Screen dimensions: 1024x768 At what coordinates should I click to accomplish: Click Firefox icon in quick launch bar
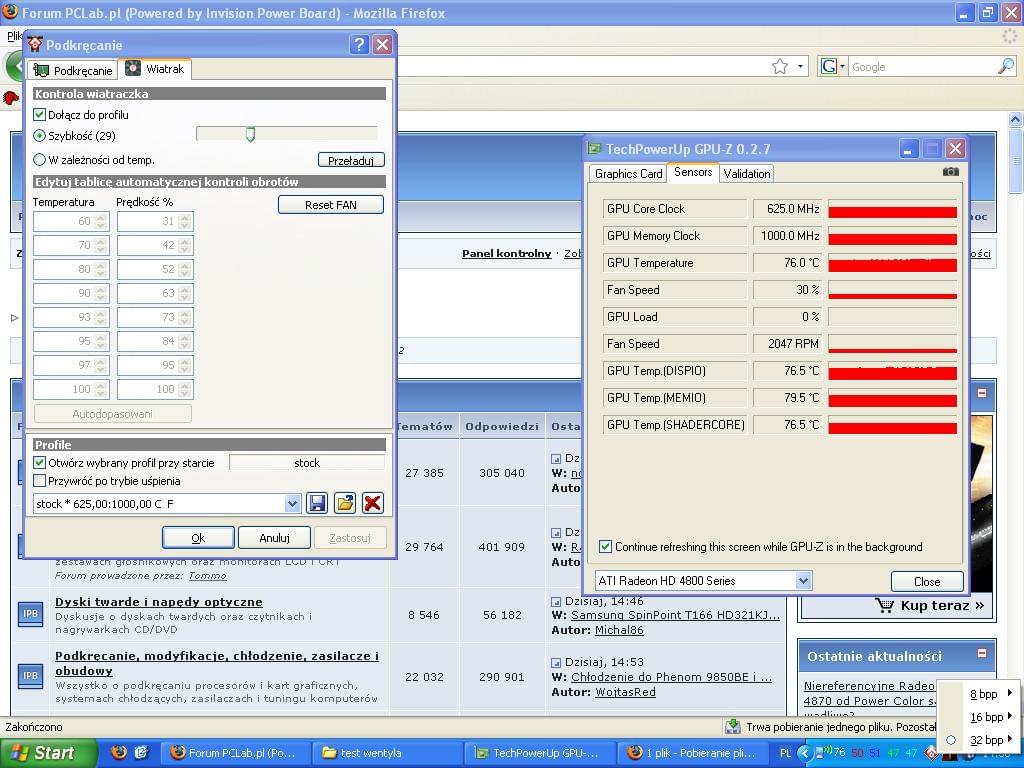118,752
